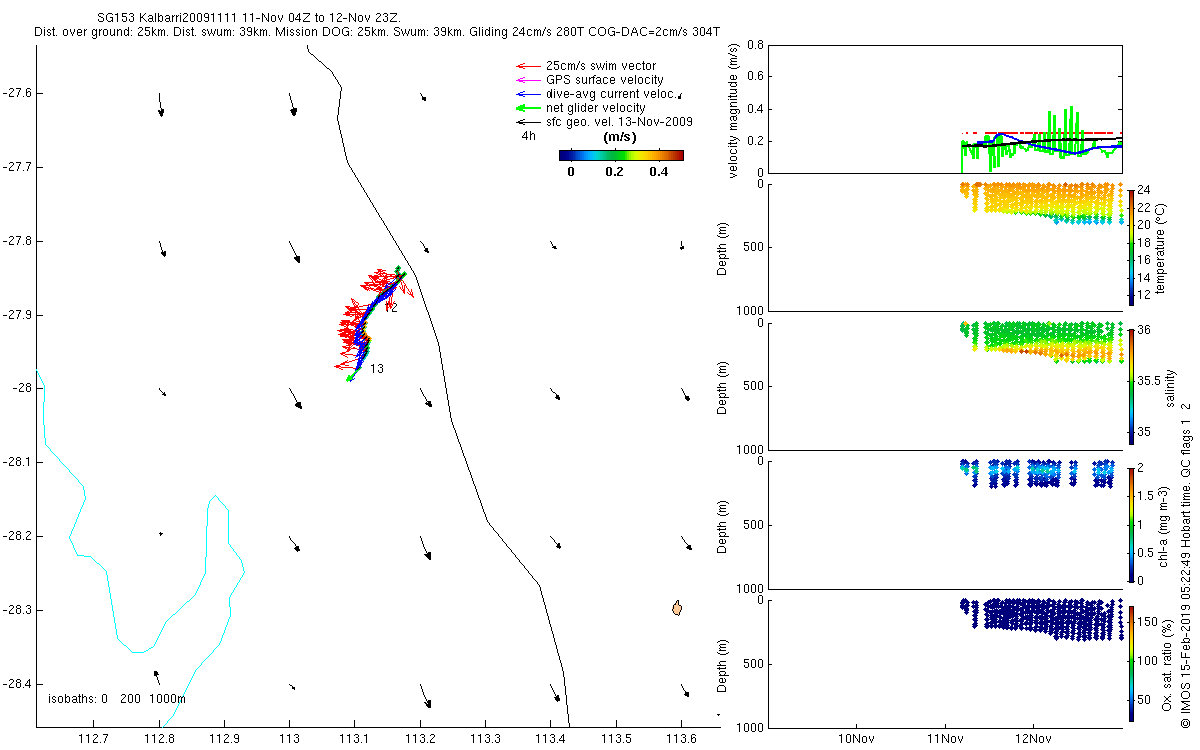The width and height of the screenshot is (1200, 750).
Task: Click the '24' tick on temperature colorbar
Action: point(1145,191)
